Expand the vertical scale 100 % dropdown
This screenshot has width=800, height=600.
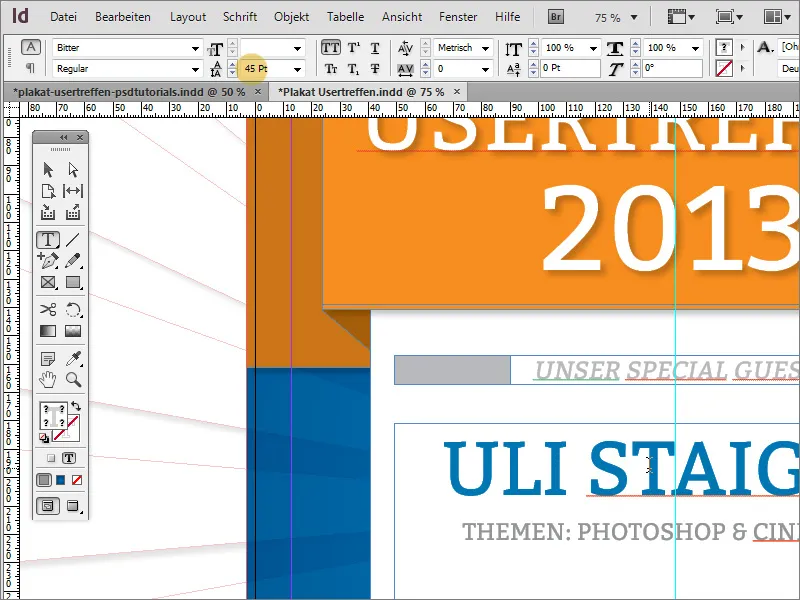point(593,48)
